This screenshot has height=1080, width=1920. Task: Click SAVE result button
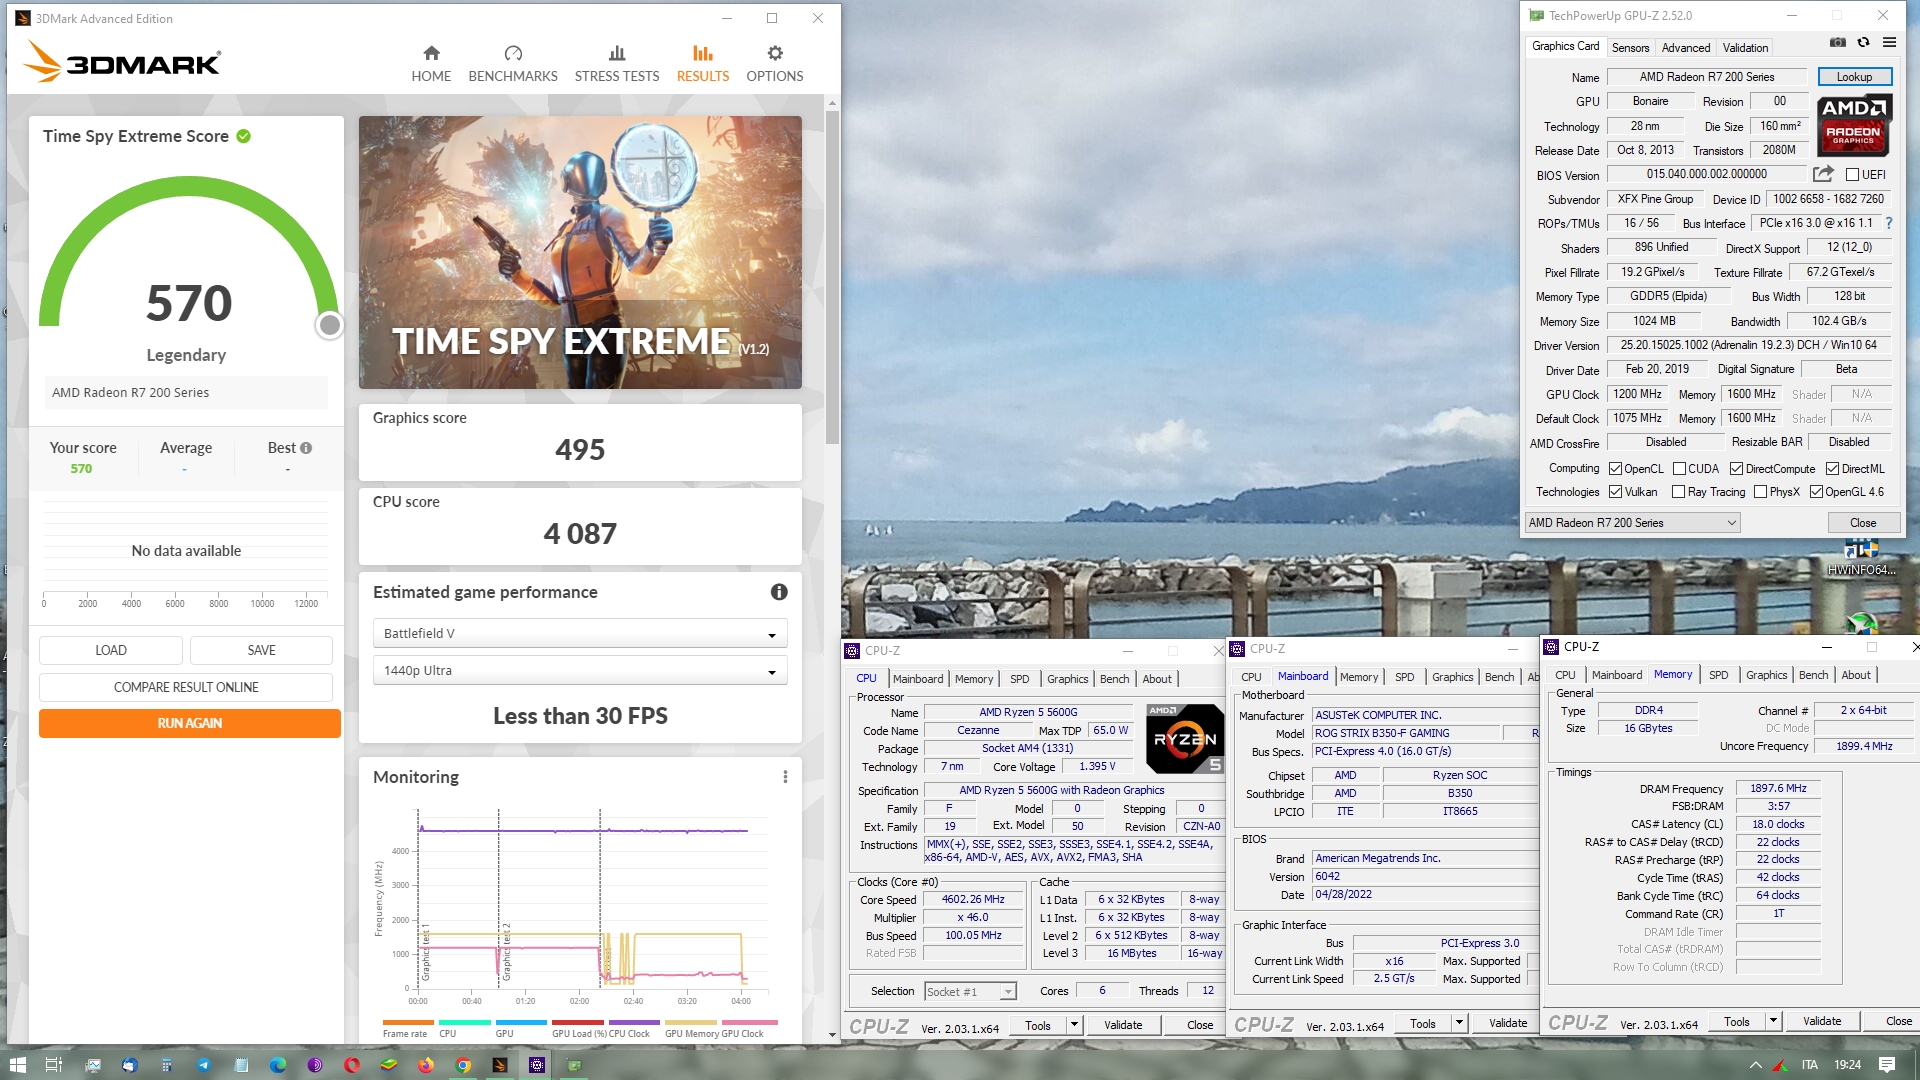(x=261, y=650)
